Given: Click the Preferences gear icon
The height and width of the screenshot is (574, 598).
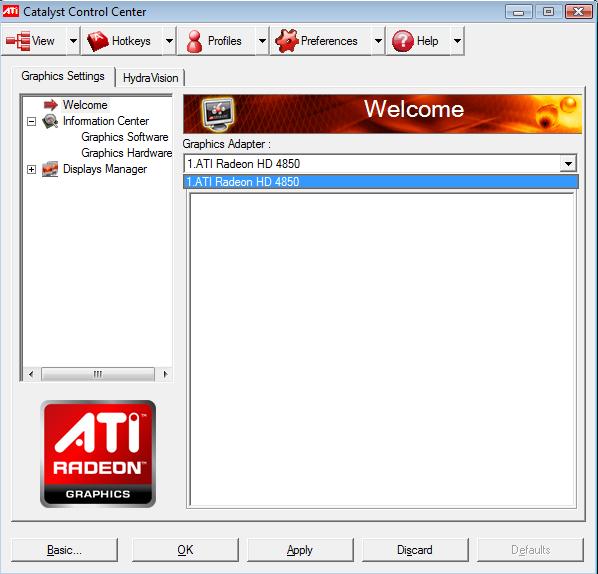Looking at the screenshot, I should pyautogui.click(x=286, y=41).
